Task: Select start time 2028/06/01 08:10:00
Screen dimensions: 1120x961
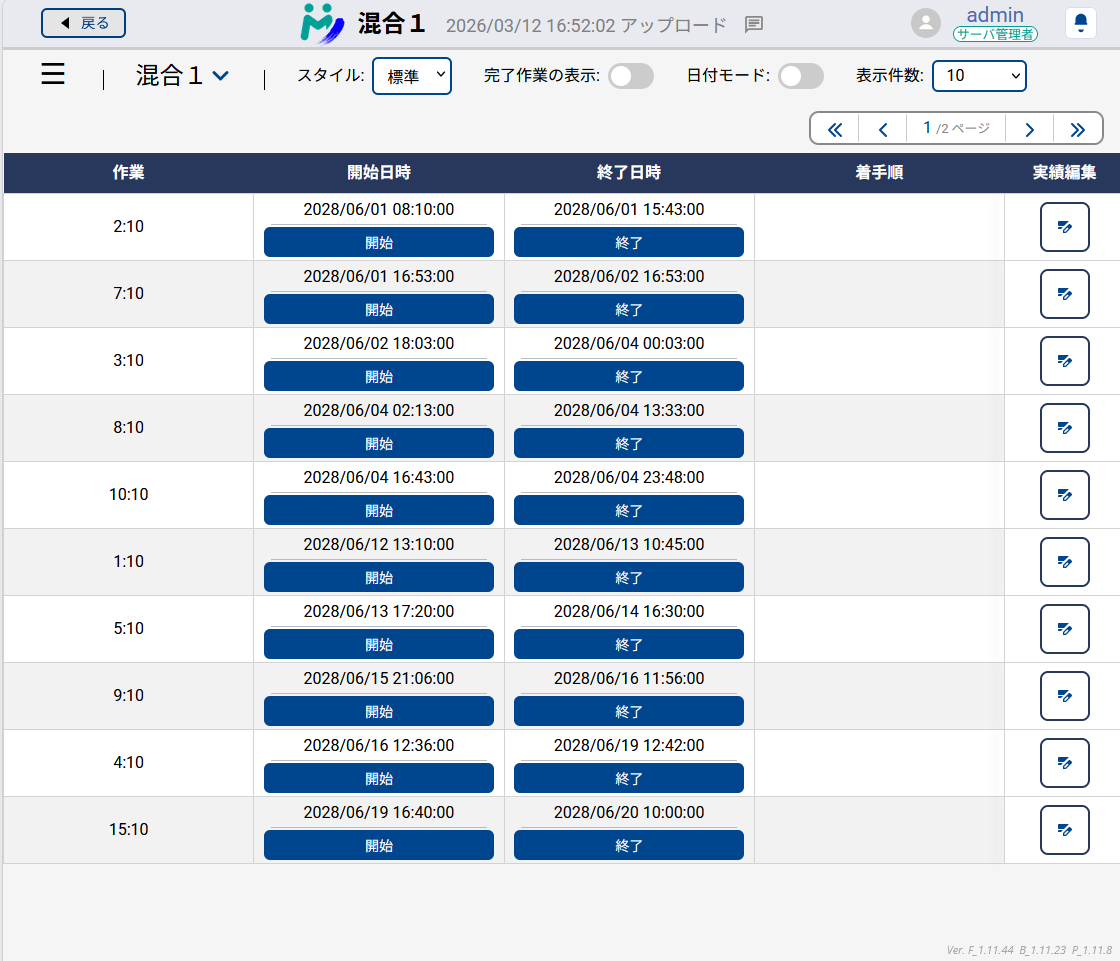Action: pos(379,209)
